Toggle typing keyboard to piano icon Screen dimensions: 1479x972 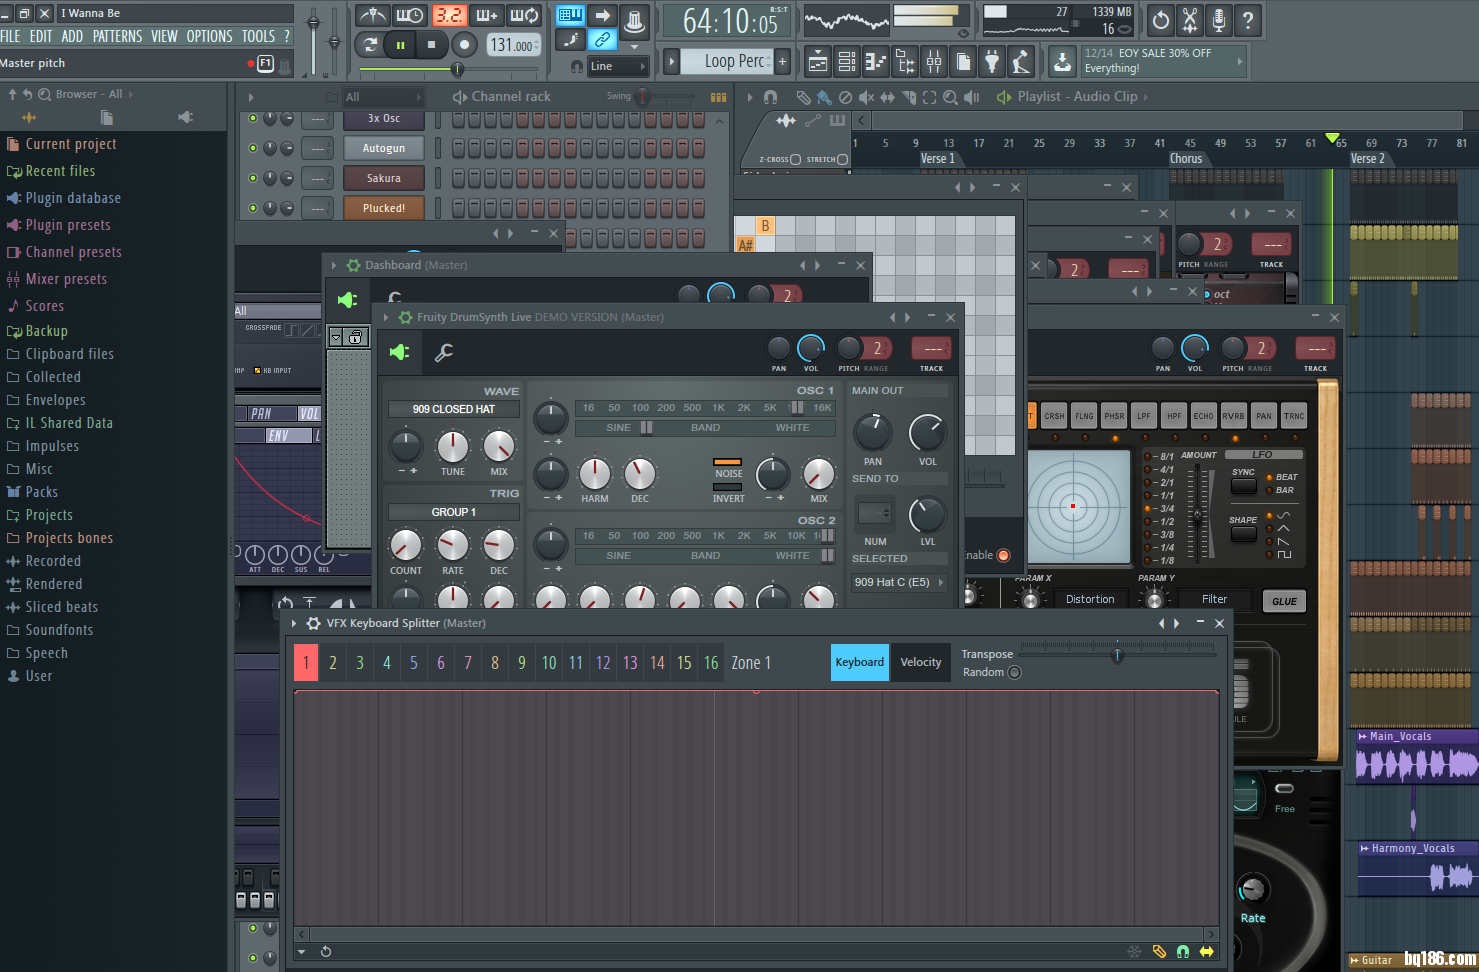[570, 15]
